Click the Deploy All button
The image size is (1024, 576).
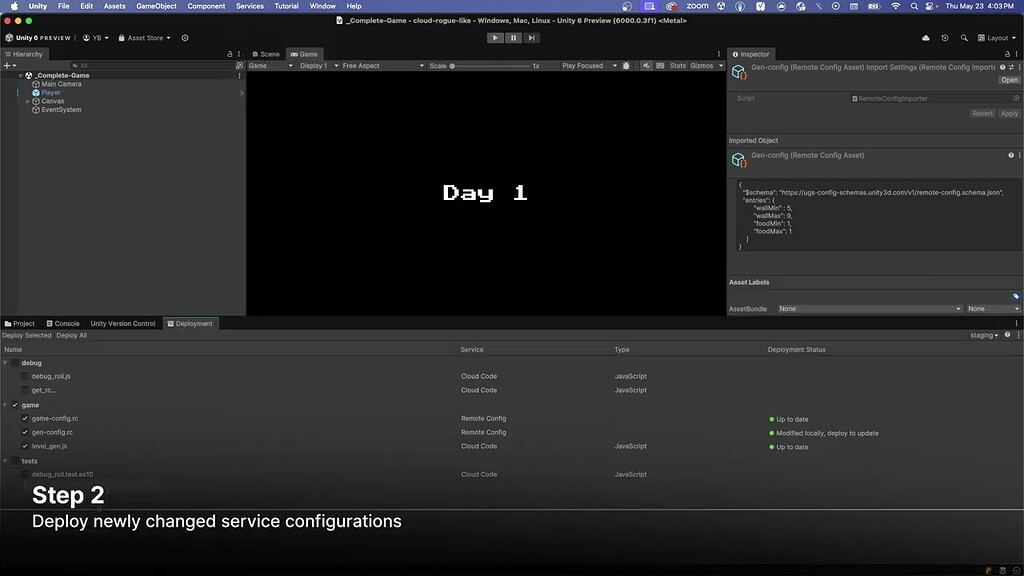pyautogui.click(x=70, y=335)
